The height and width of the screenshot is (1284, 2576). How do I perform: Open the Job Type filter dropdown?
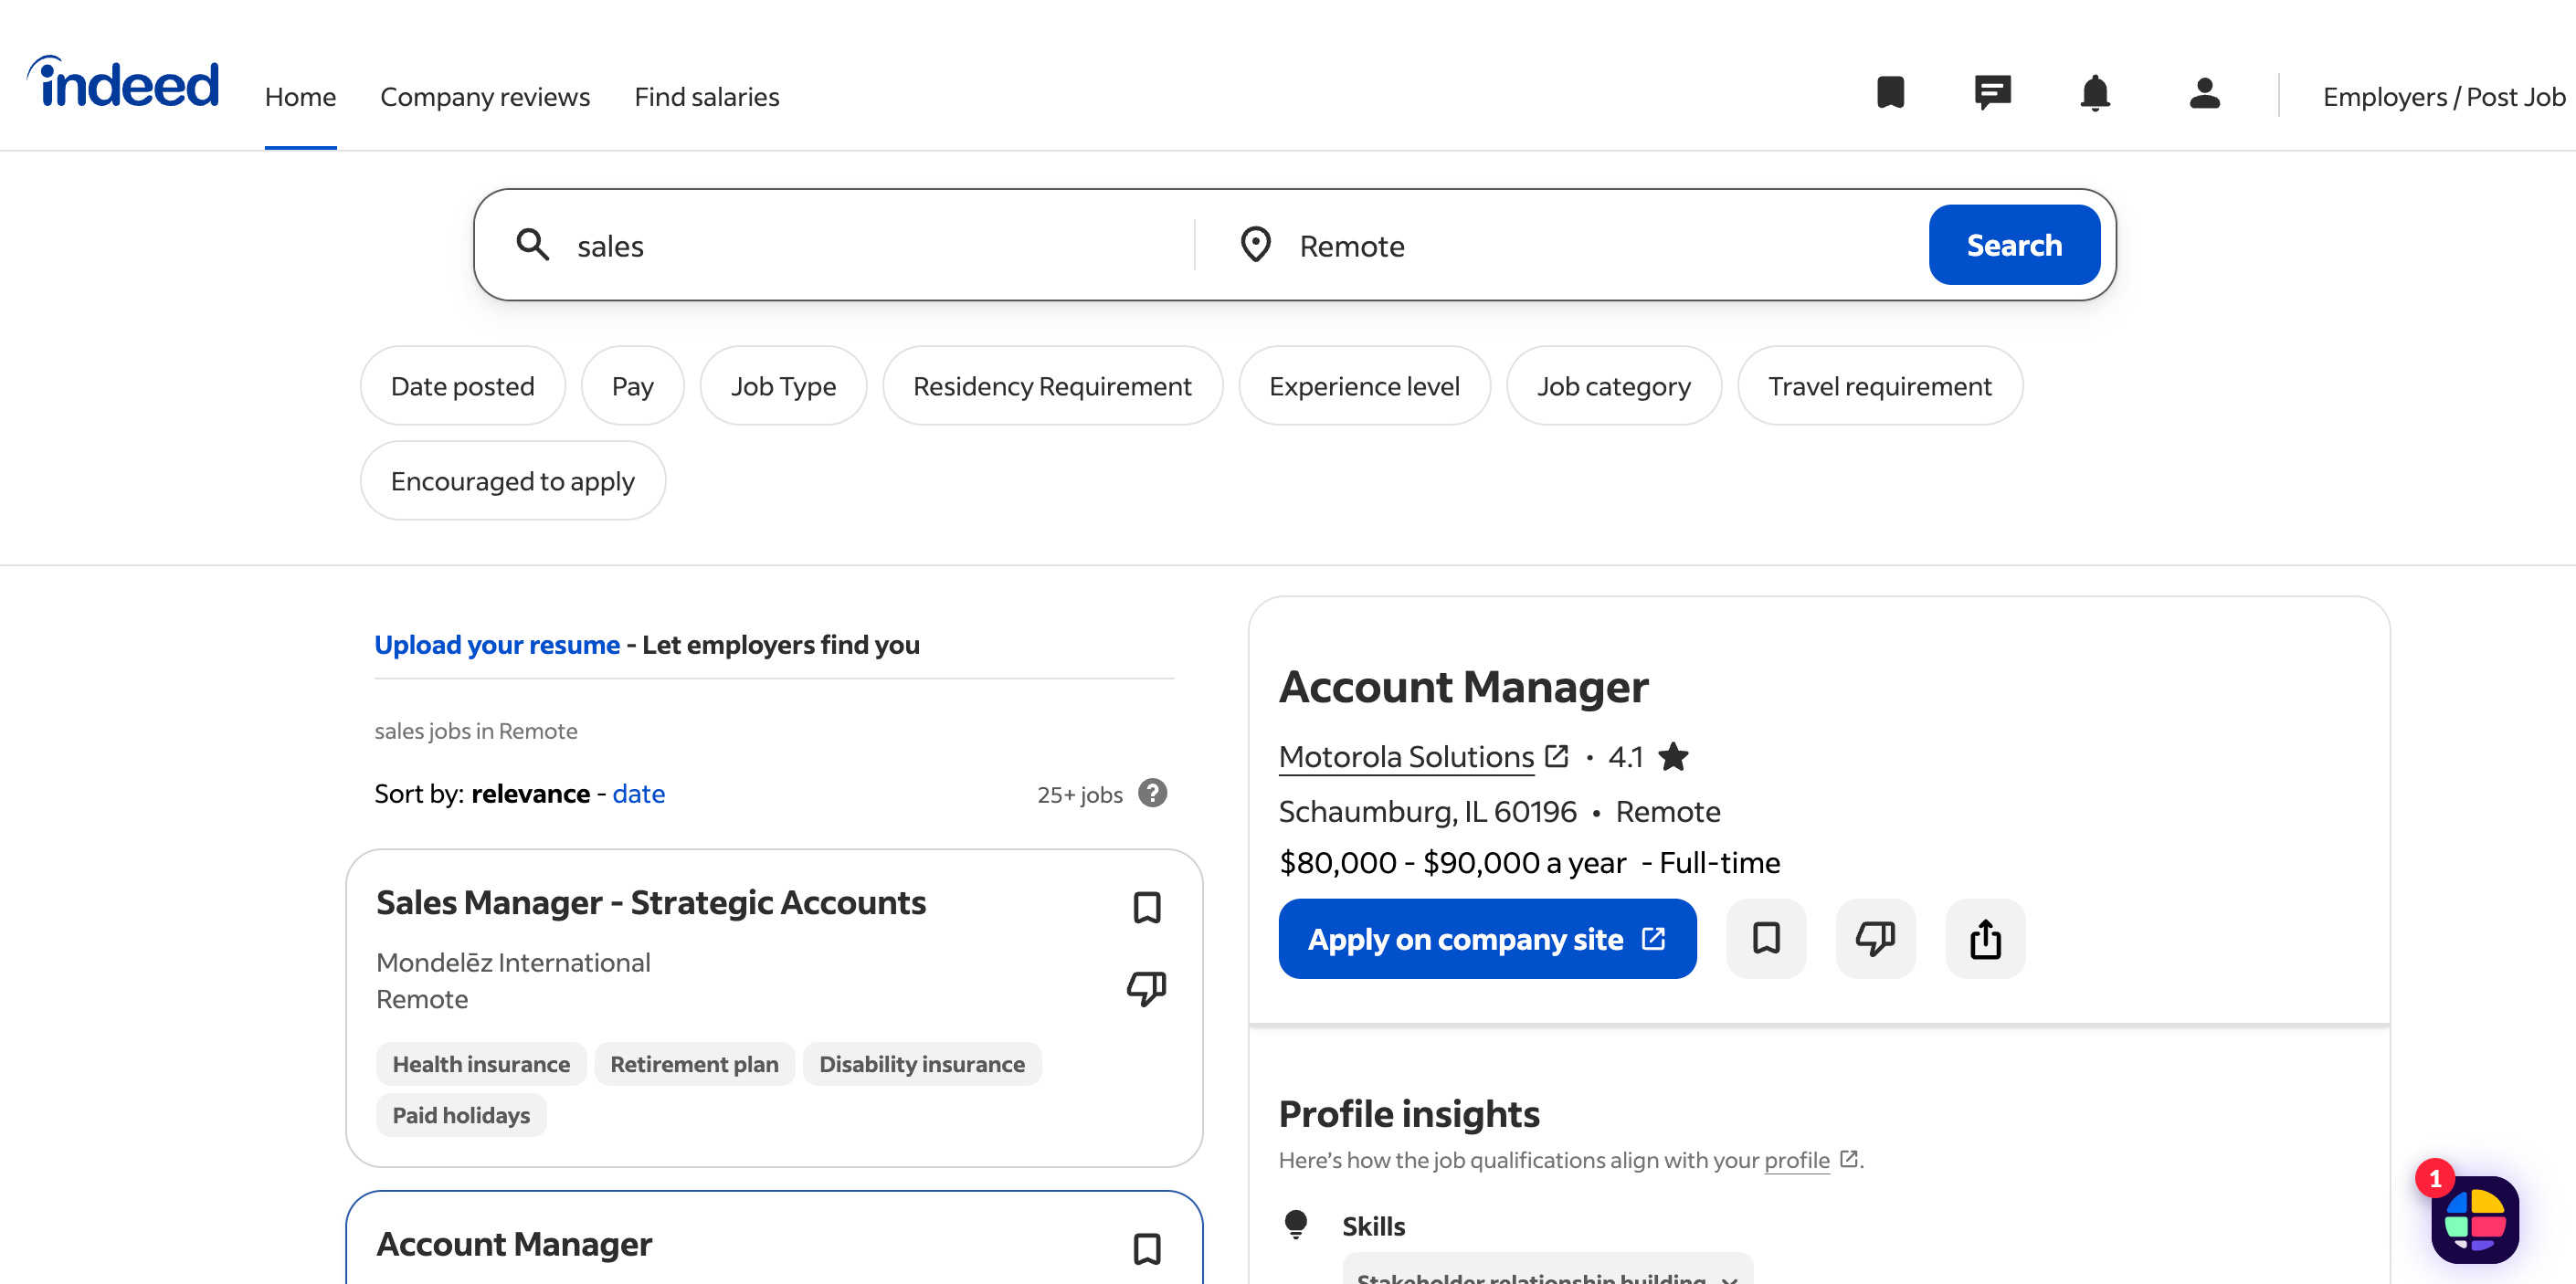(x=783, y=386)
